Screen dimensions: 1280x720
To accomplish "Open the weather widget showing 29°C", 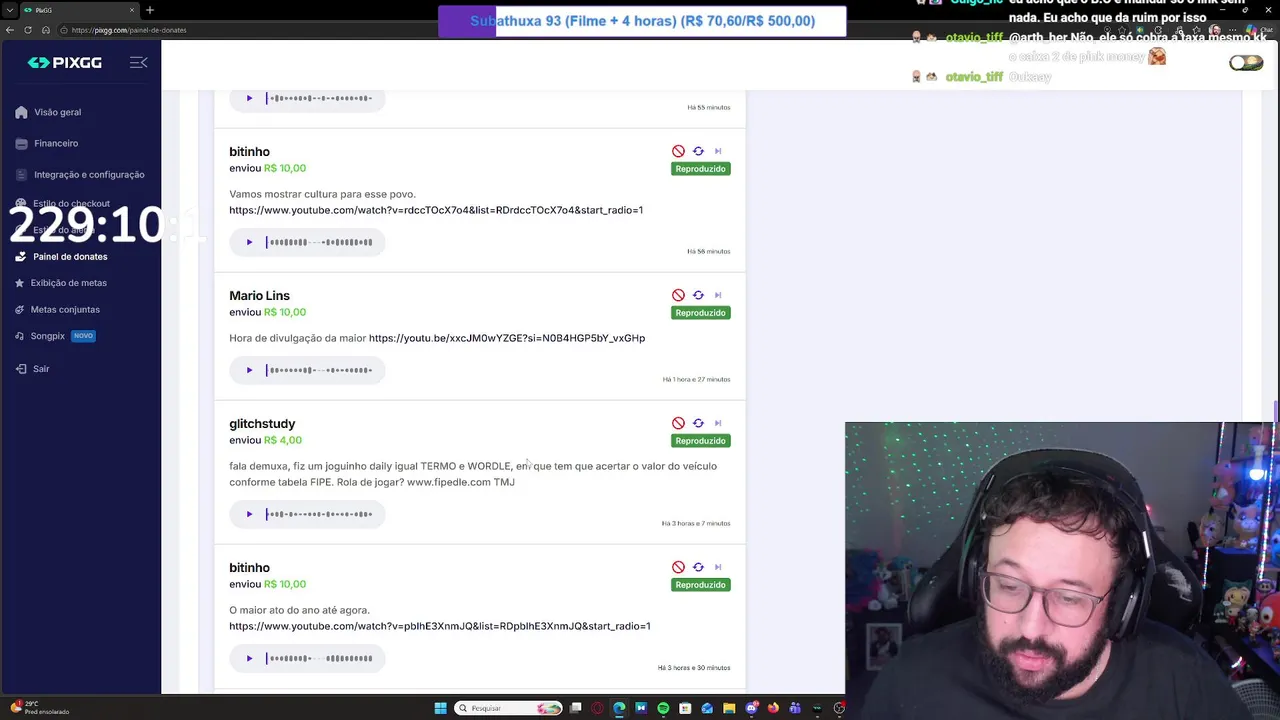I will pyautogui.click(x=40, y=708).
